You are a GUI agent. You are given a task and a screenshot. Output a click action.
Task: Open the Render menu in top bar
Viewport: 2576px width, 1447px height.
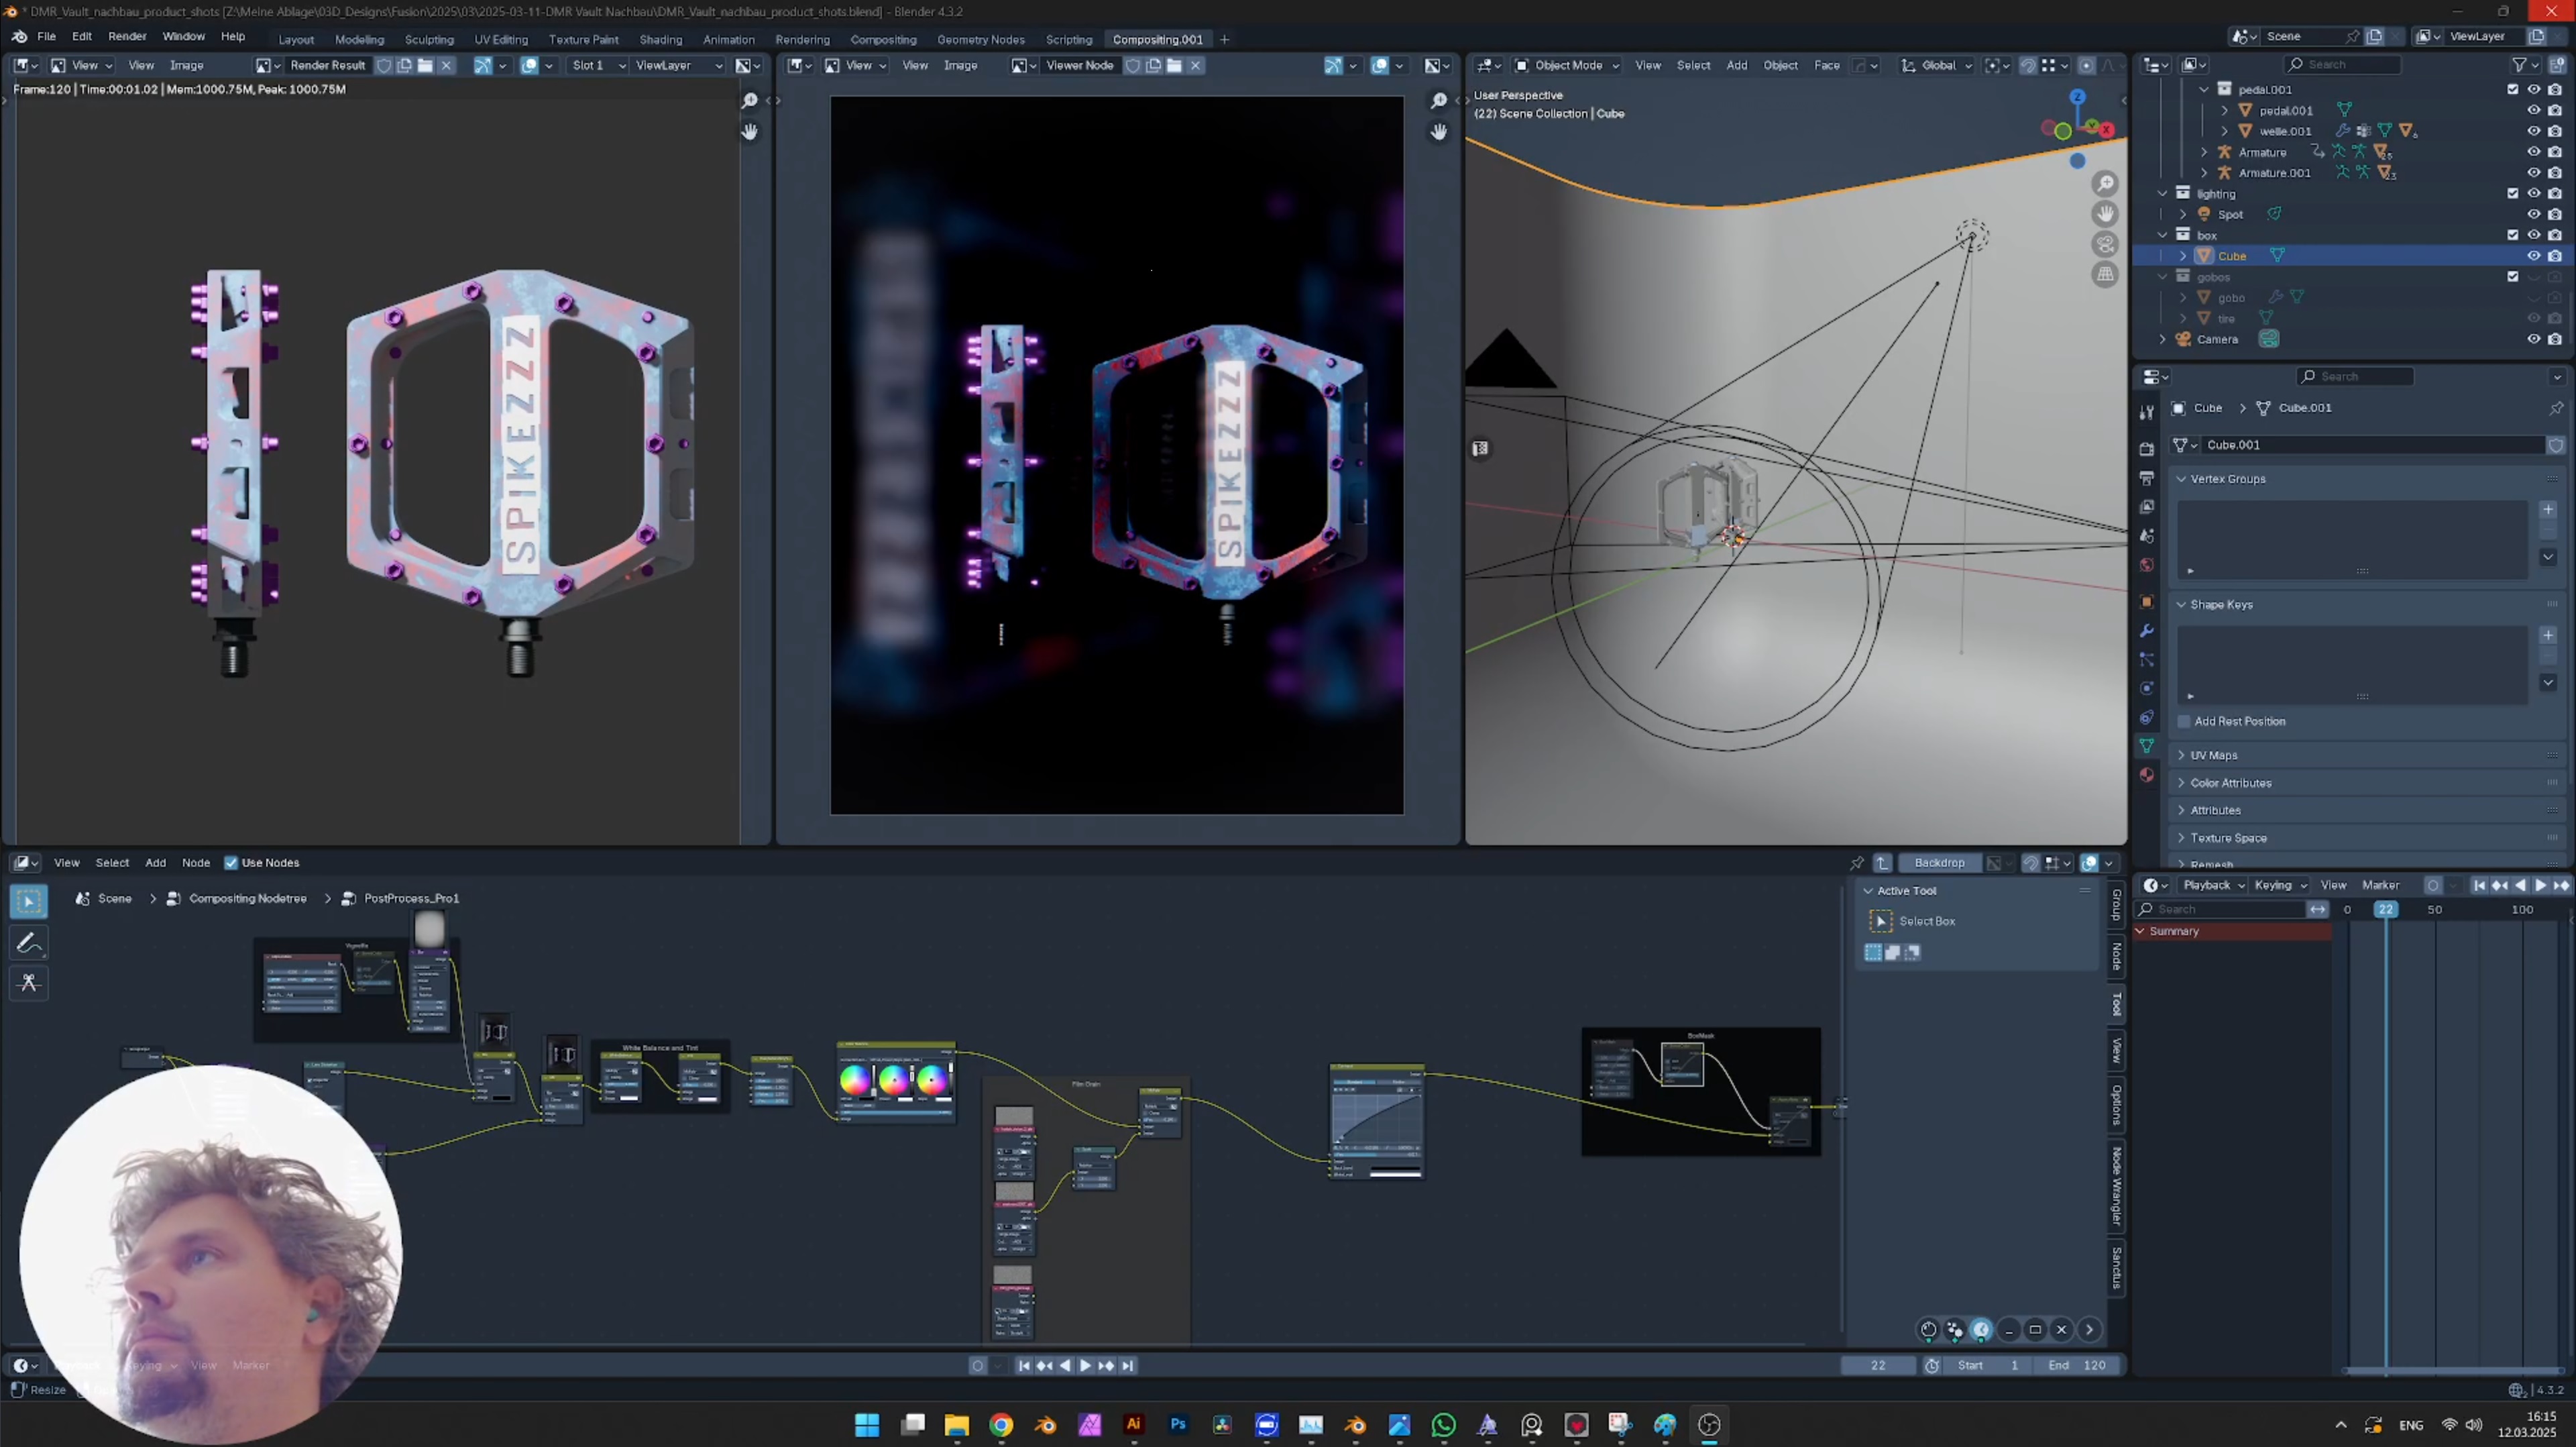pyautogui.click(x=127, y=36)
